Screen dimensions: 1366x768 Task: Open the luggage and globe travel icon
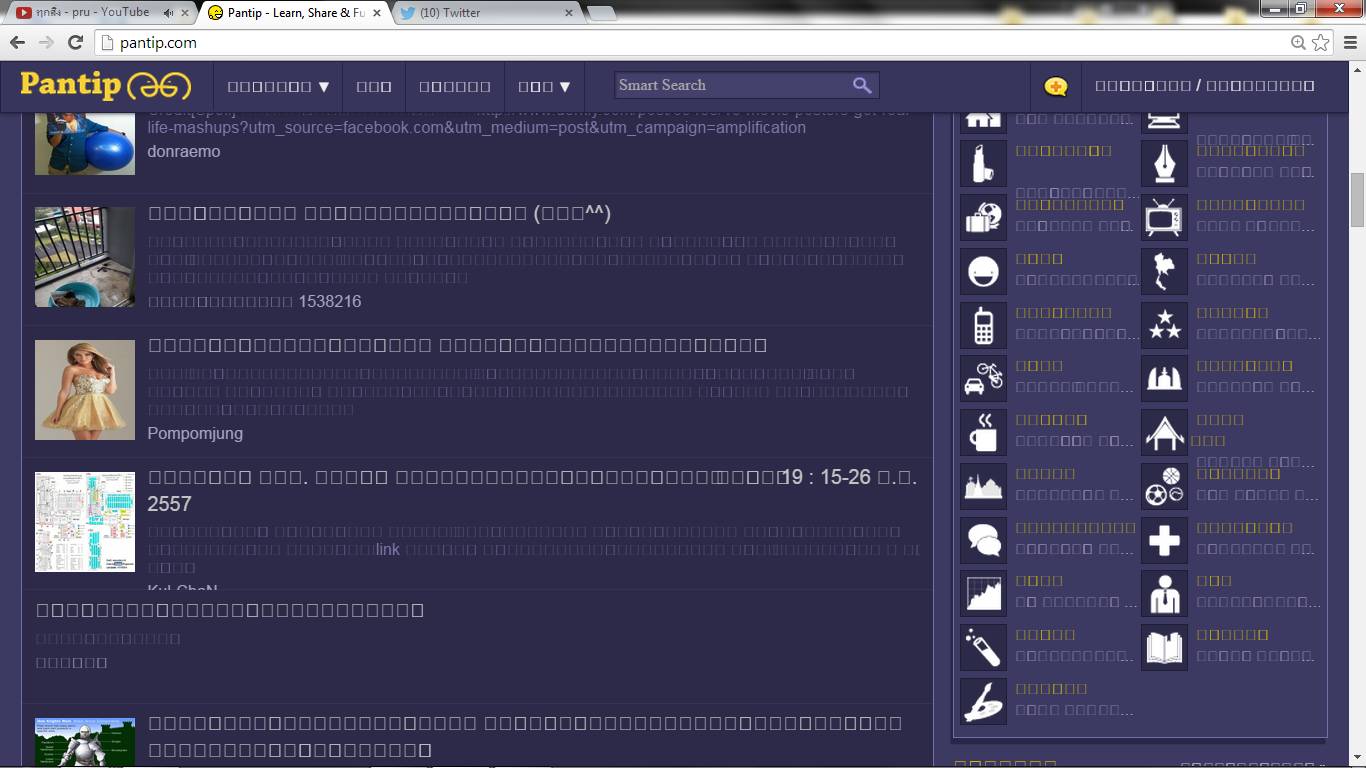983,216
